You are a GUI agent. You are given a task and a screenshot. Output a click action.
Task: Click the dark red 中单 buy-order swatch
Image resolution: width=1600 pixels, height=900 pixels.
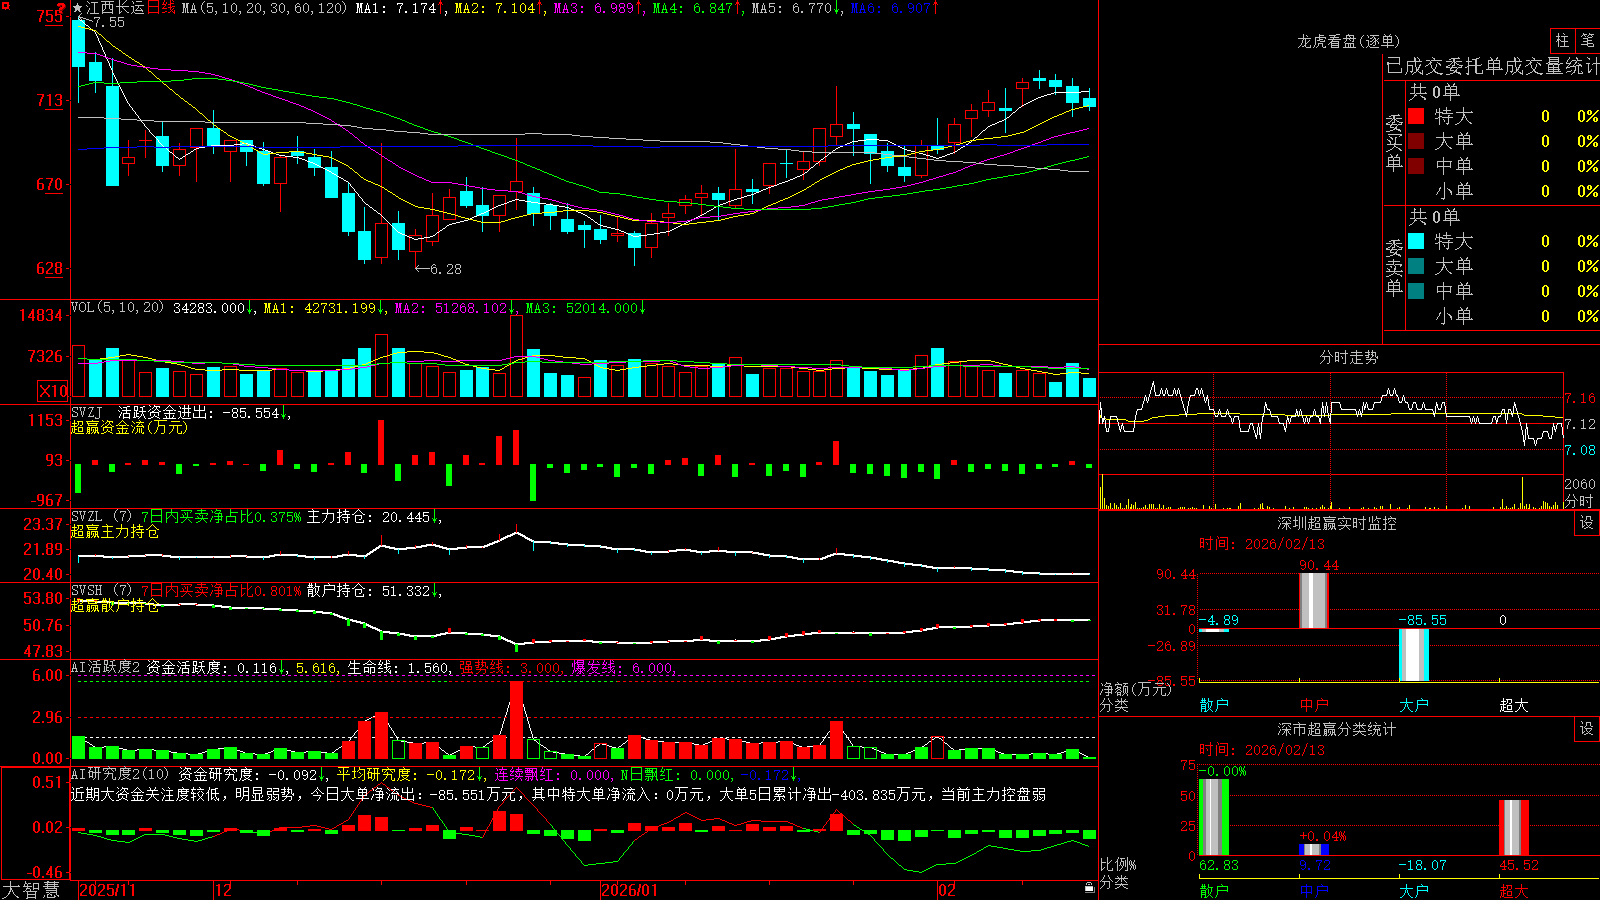(x=1416, y=166)
